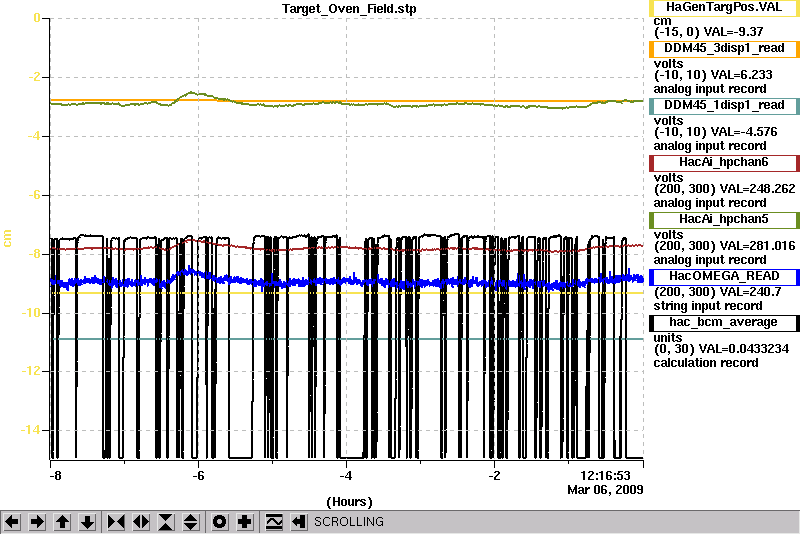800x534 pixels.
Task: Click the vertical zoom-out icon
Action: click(x=191, y=522)
